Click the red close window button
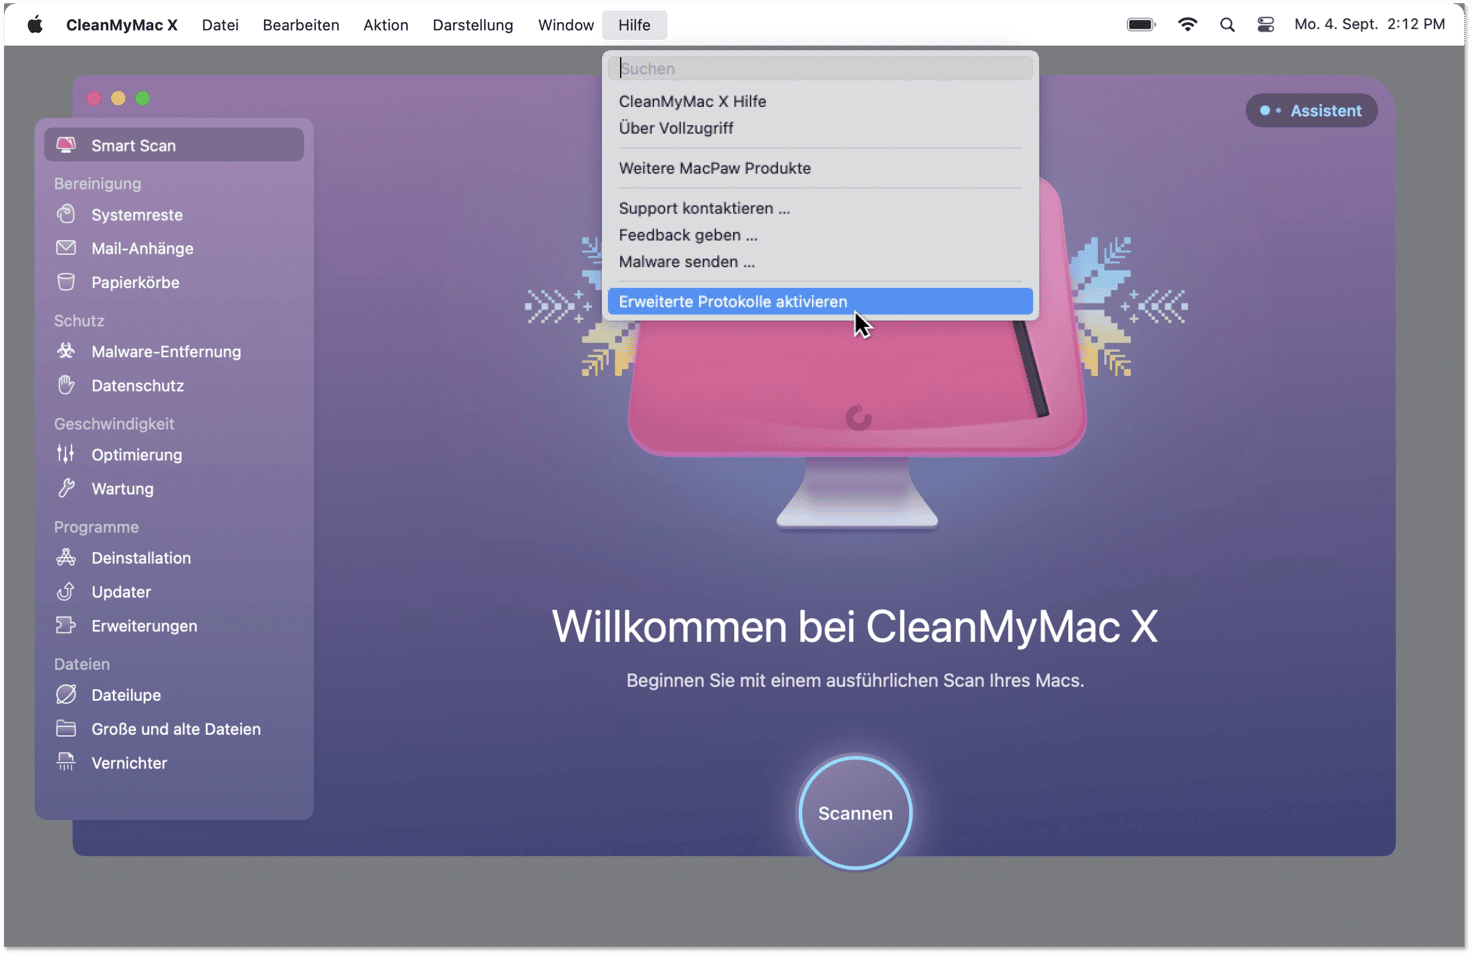This screenshot has width=1472, height=955. tap(94, 98)
